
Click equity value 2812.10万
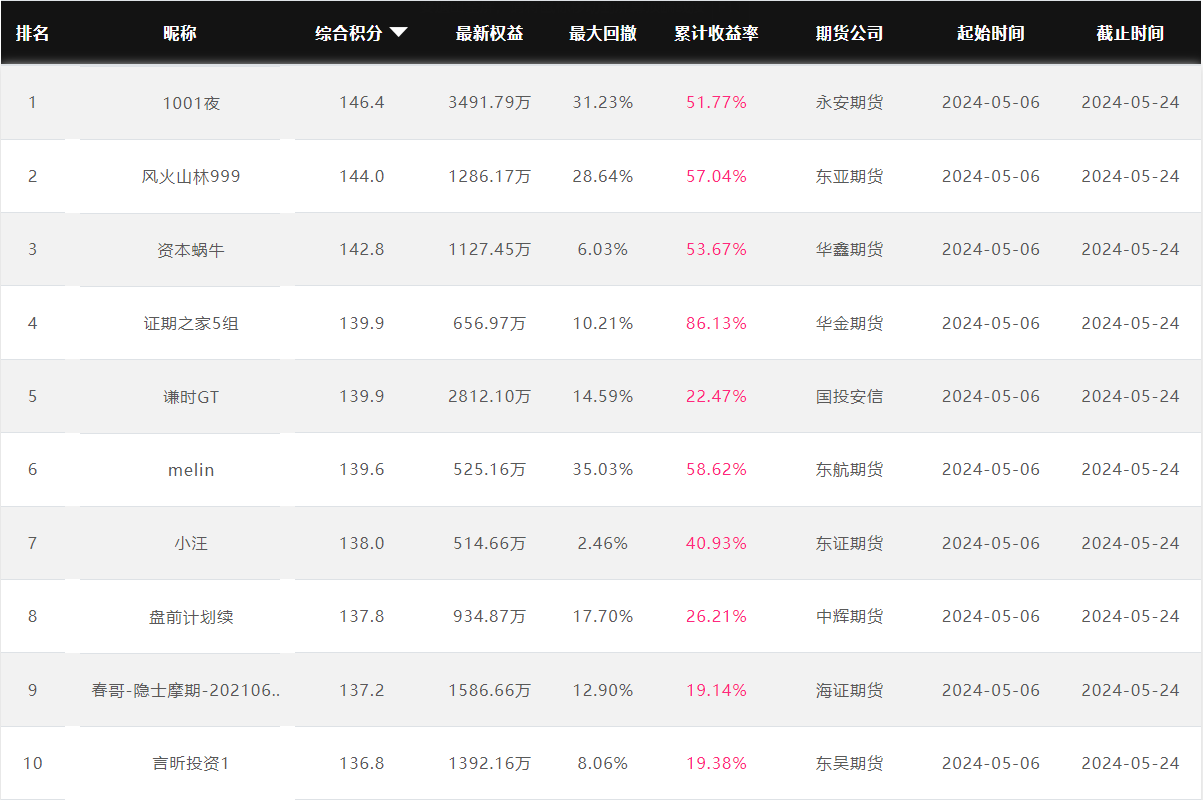tap(489, 396)
